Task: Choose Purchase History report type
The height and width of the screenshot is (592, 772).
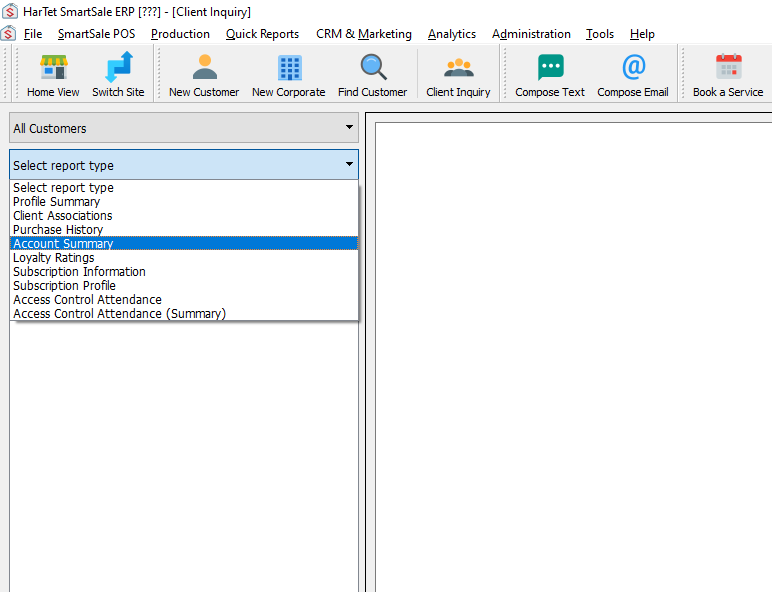Action: pyautogui.click(x=58, y=230)
